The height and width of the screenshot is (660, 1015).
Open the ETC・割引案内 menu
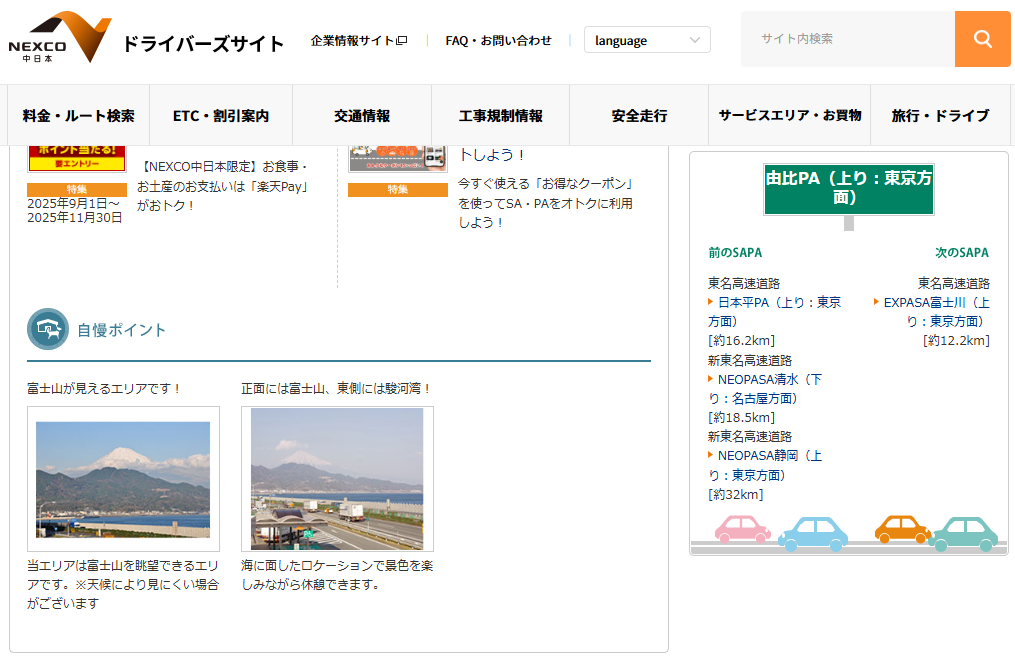point(221,116)
